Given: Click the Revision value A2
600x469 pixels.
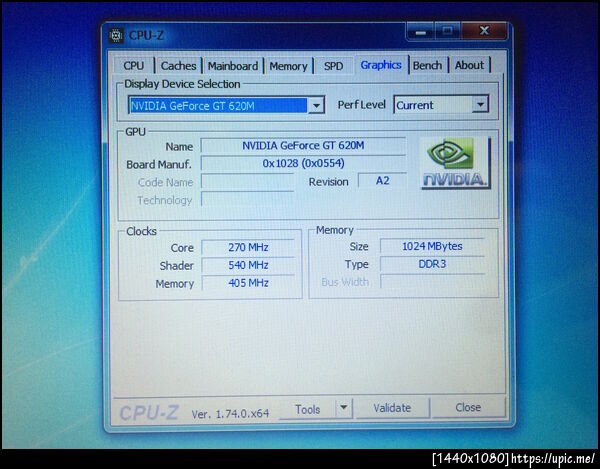Looking at the screenshot, I should point(382,180).
